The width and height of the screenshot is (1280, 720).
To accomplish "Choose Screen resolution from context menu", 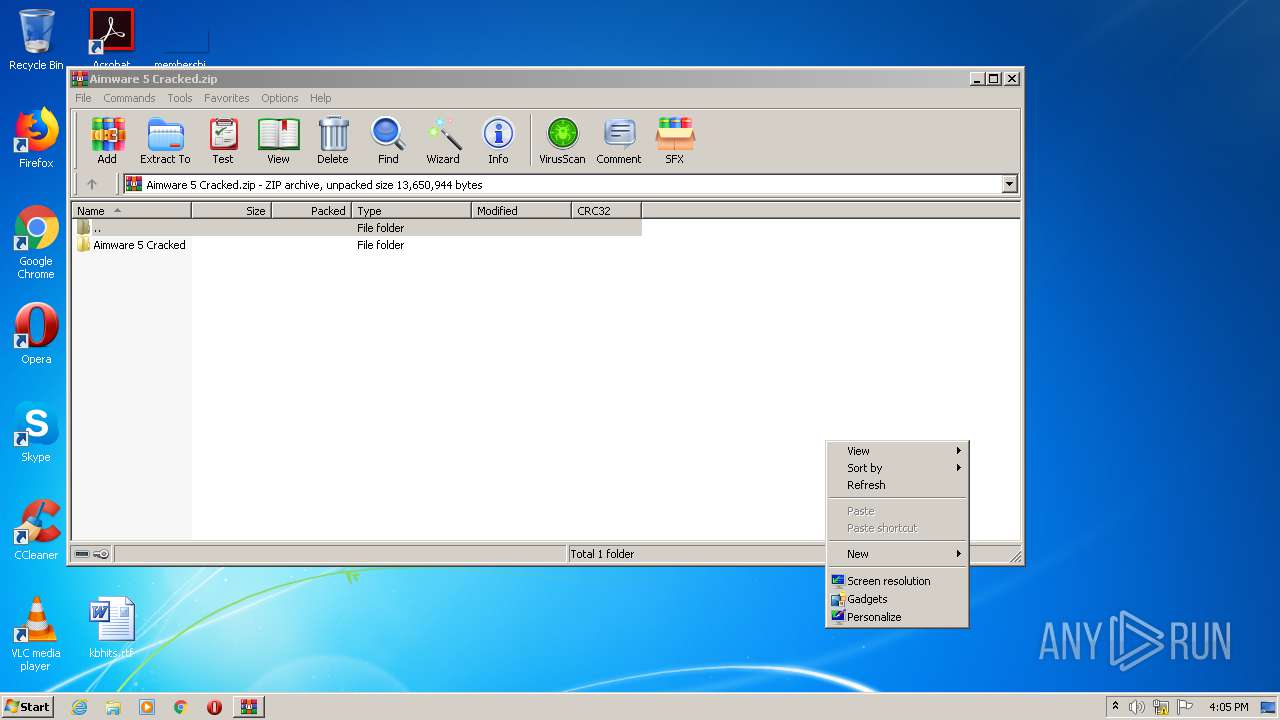I will (897, 581).
